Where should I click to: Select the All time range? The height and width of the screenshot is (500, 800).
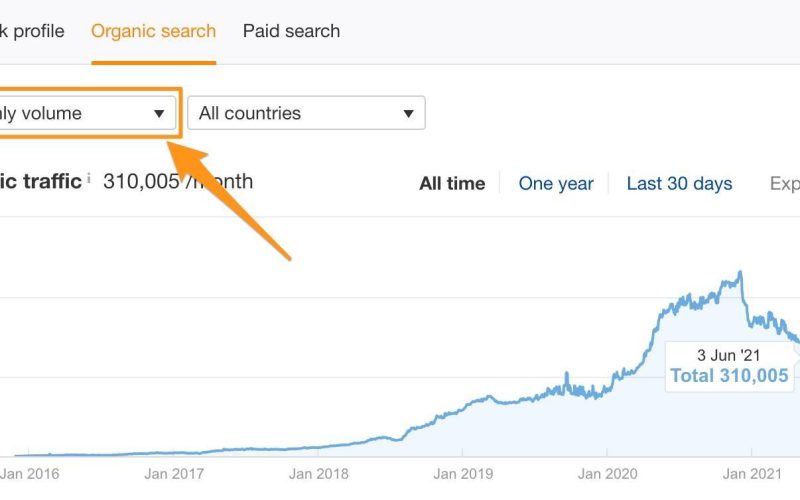pyautogui.click(x=452, y=183)
